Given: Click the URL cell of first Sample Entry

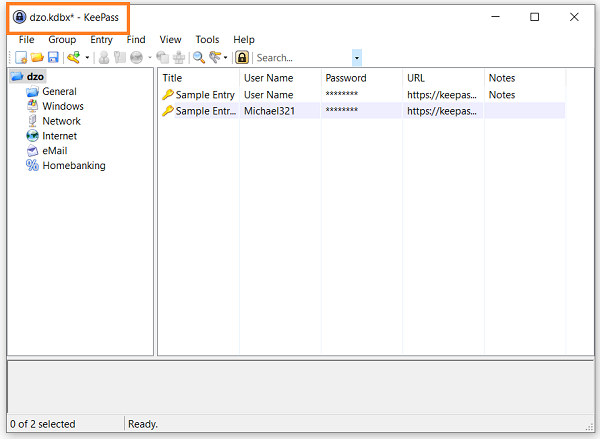Looking at the screenshot, I should (442, 95).
